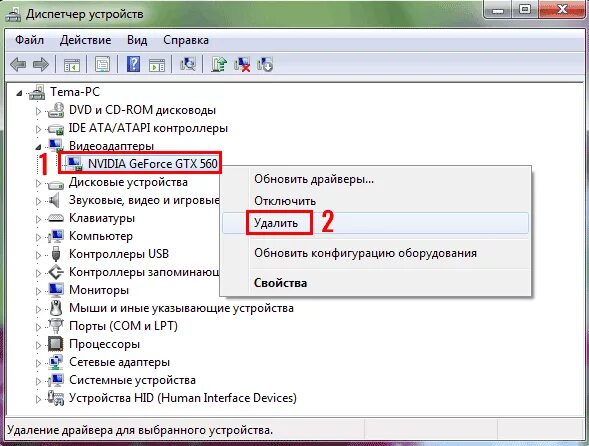The width and height of the screenshot is (589, 446).
Task: Click the NVIDIA GeForce GTX 560 device icon
Action: pos(74,163)
